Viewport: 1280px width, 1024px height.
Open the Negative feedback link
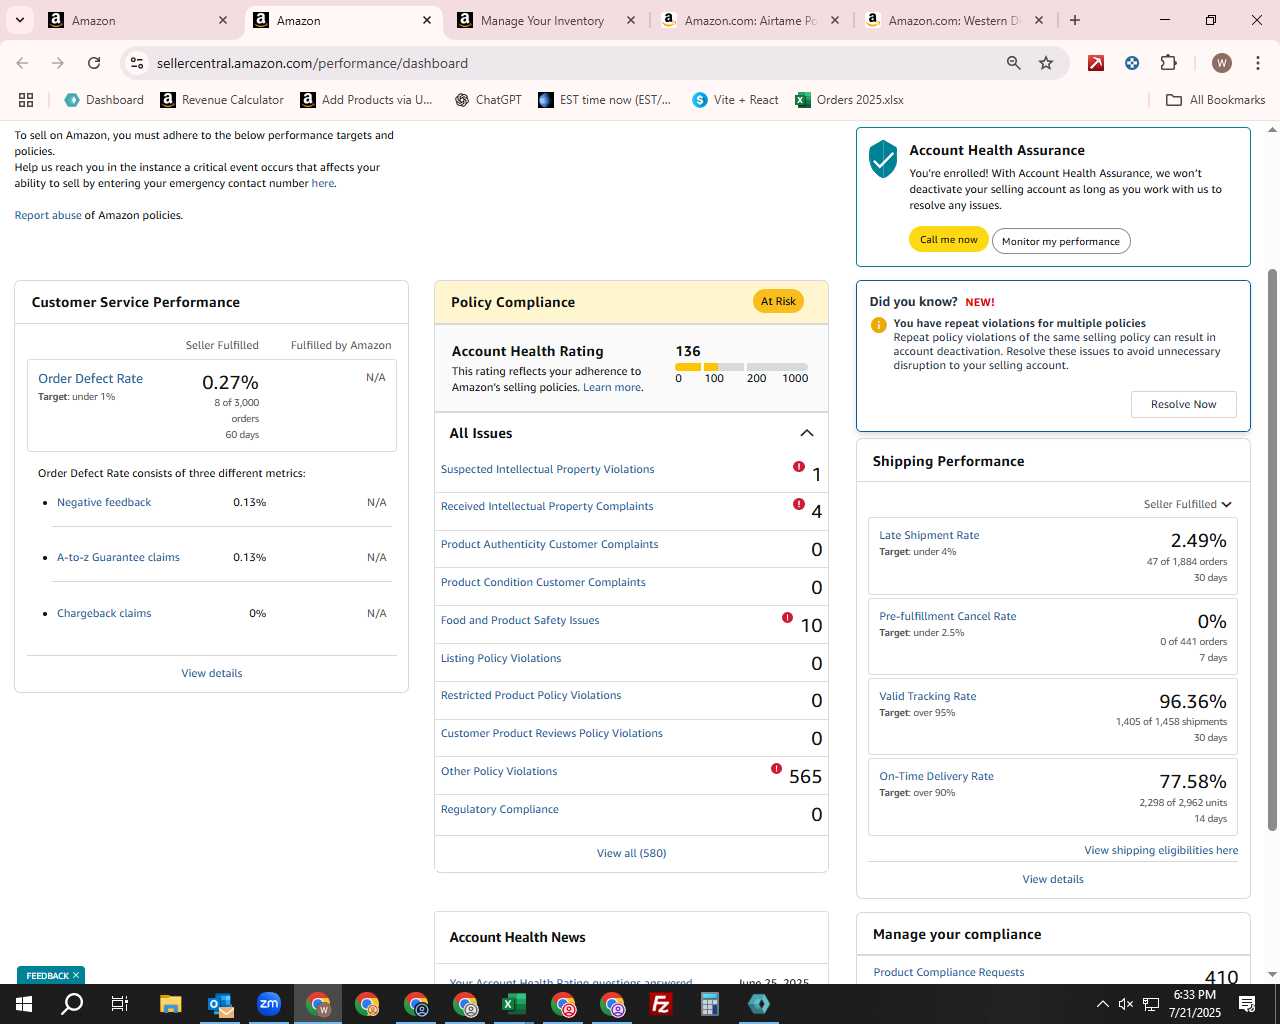104,502
